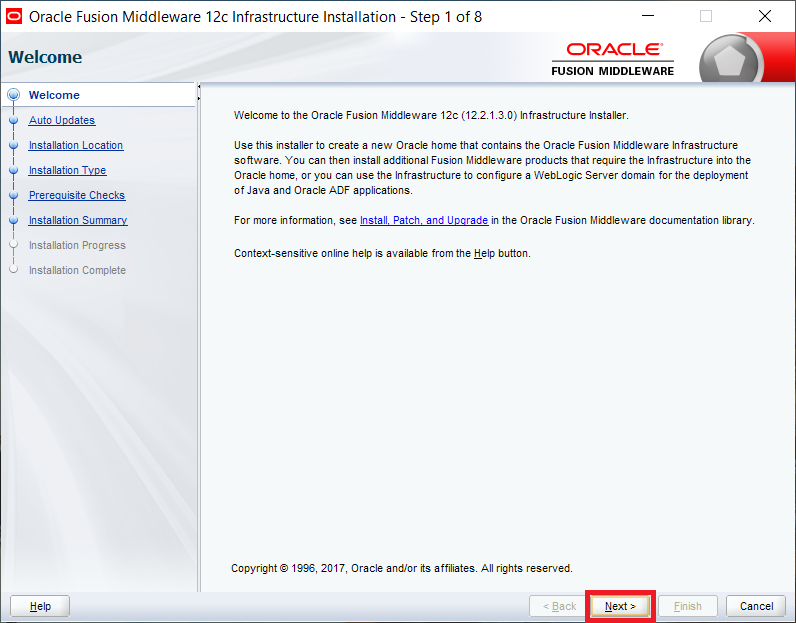Screen dimensions: 796x623
Task: Open the Auto Updates step link
Action: pos(62,120)
